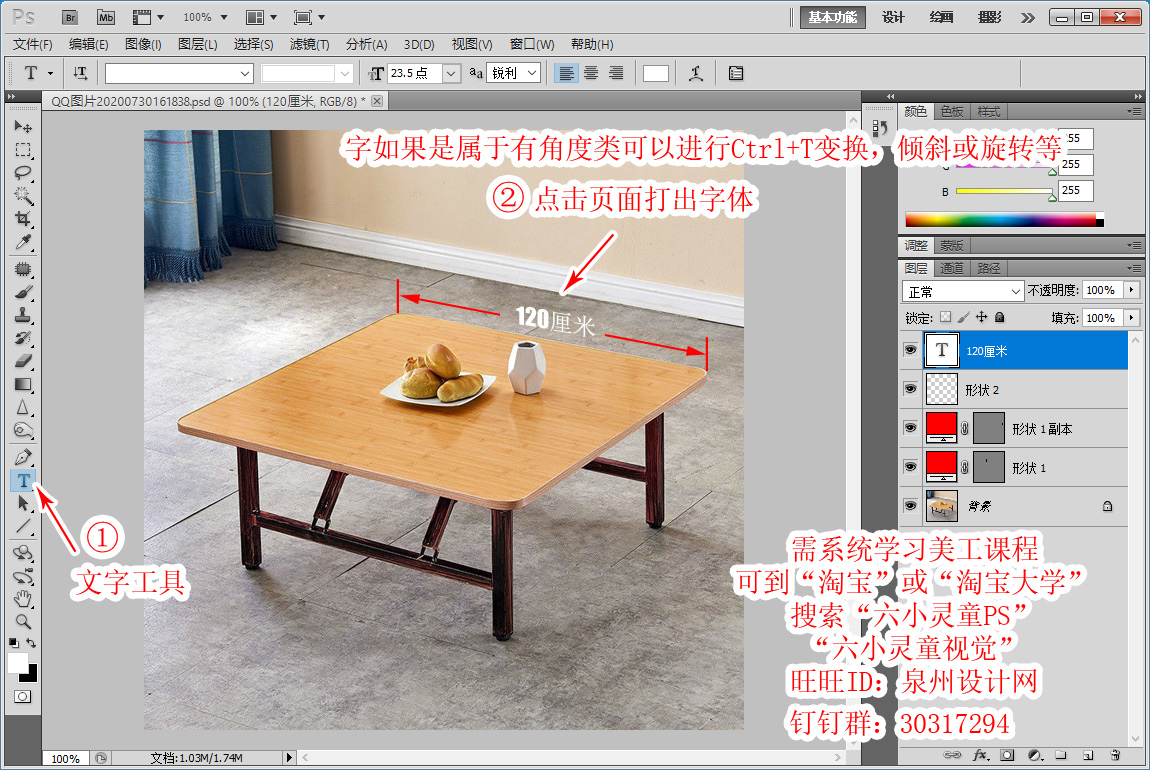Viewport: 1150px width, 770px height.
Task: Open the 滤镜(T) menu
Action: tap(310, 45)
